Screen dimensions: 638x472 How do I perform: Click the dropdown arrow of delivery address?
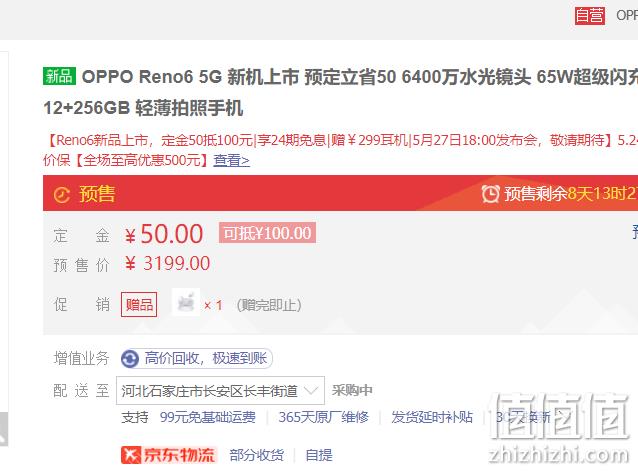[310, 391]
